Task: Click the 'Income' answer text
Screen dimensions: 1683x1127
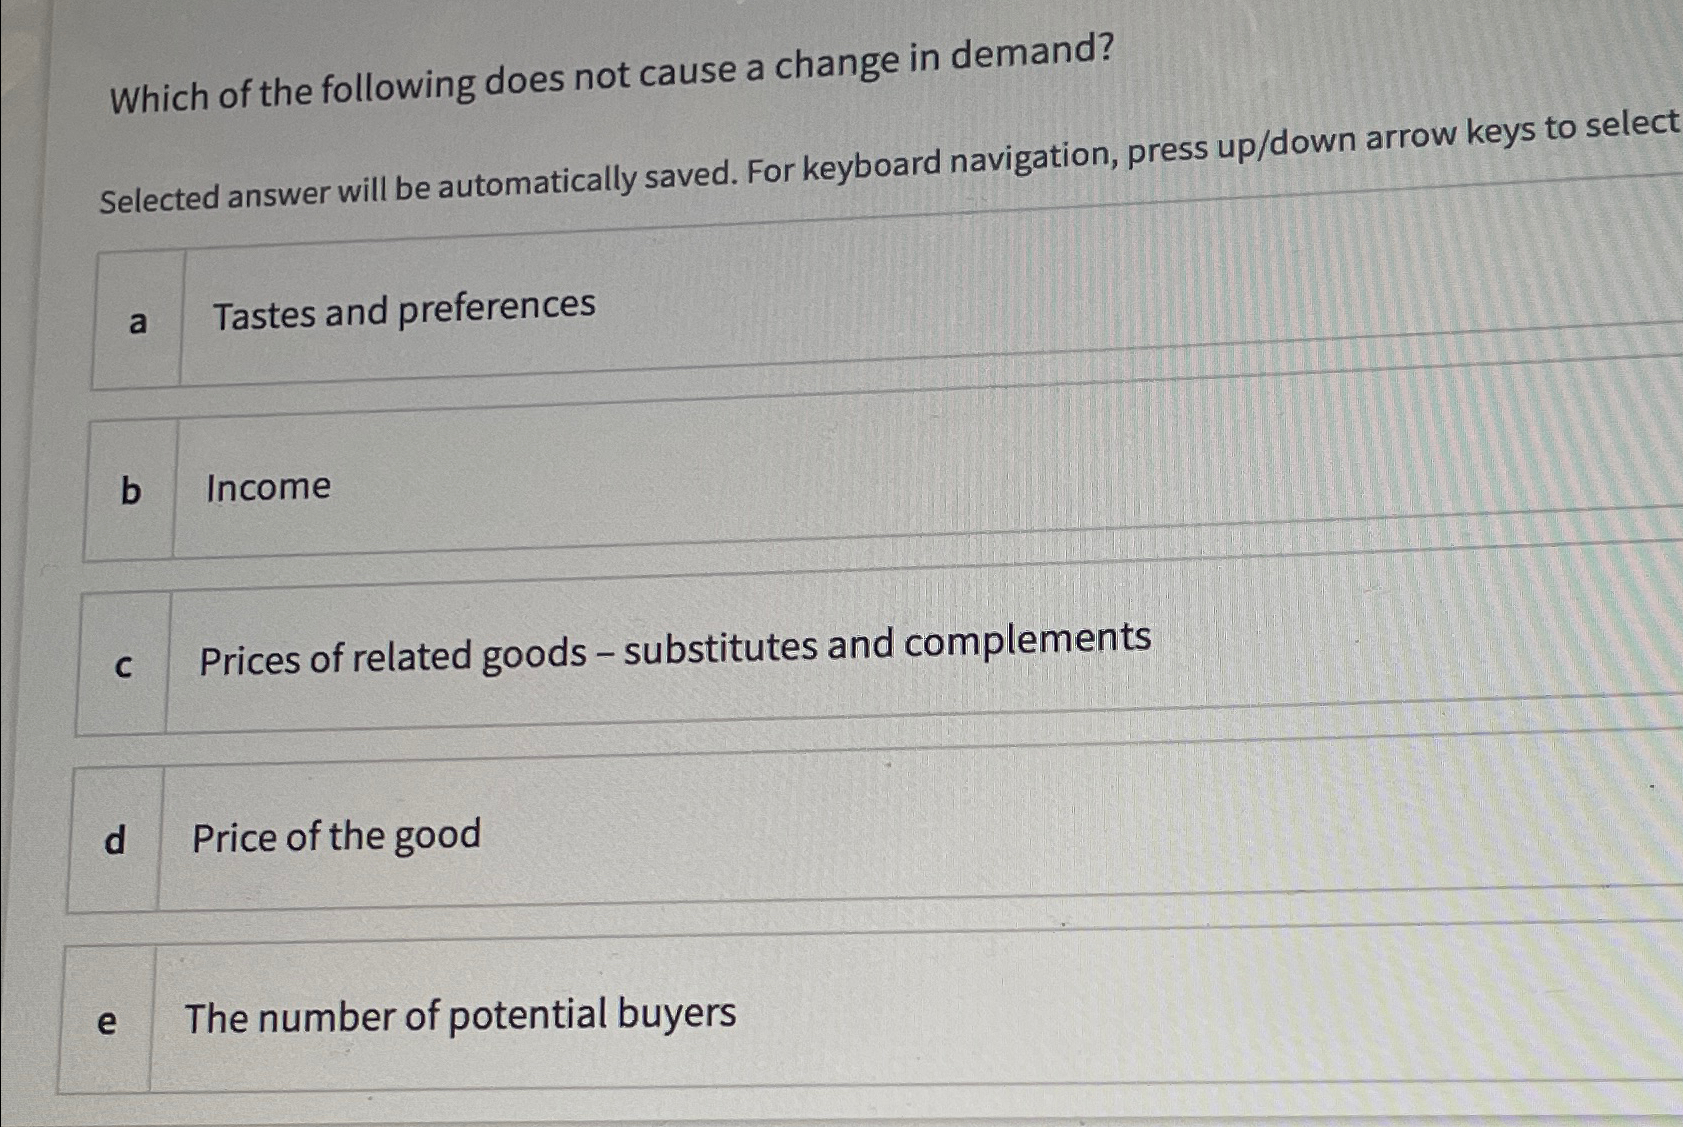Action: click(x=267, y=489)
